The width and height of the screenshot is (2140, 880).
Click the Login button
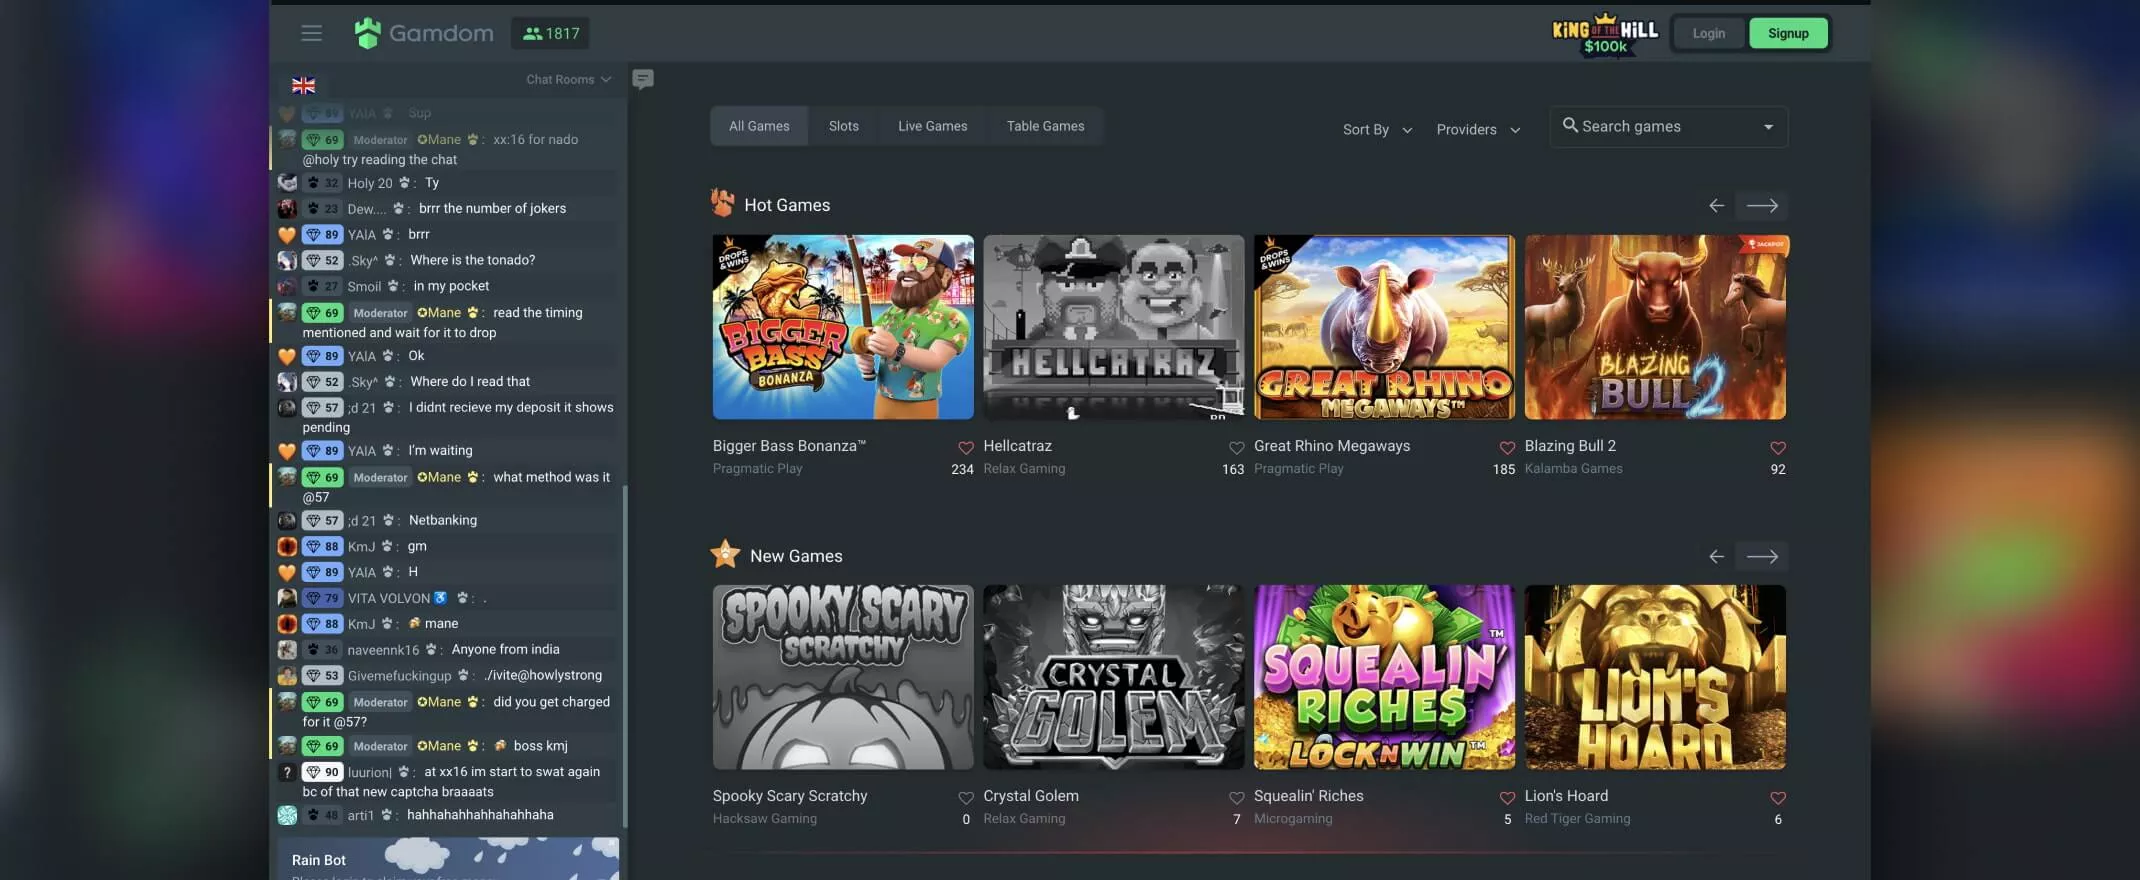[x=1708, y=33]
